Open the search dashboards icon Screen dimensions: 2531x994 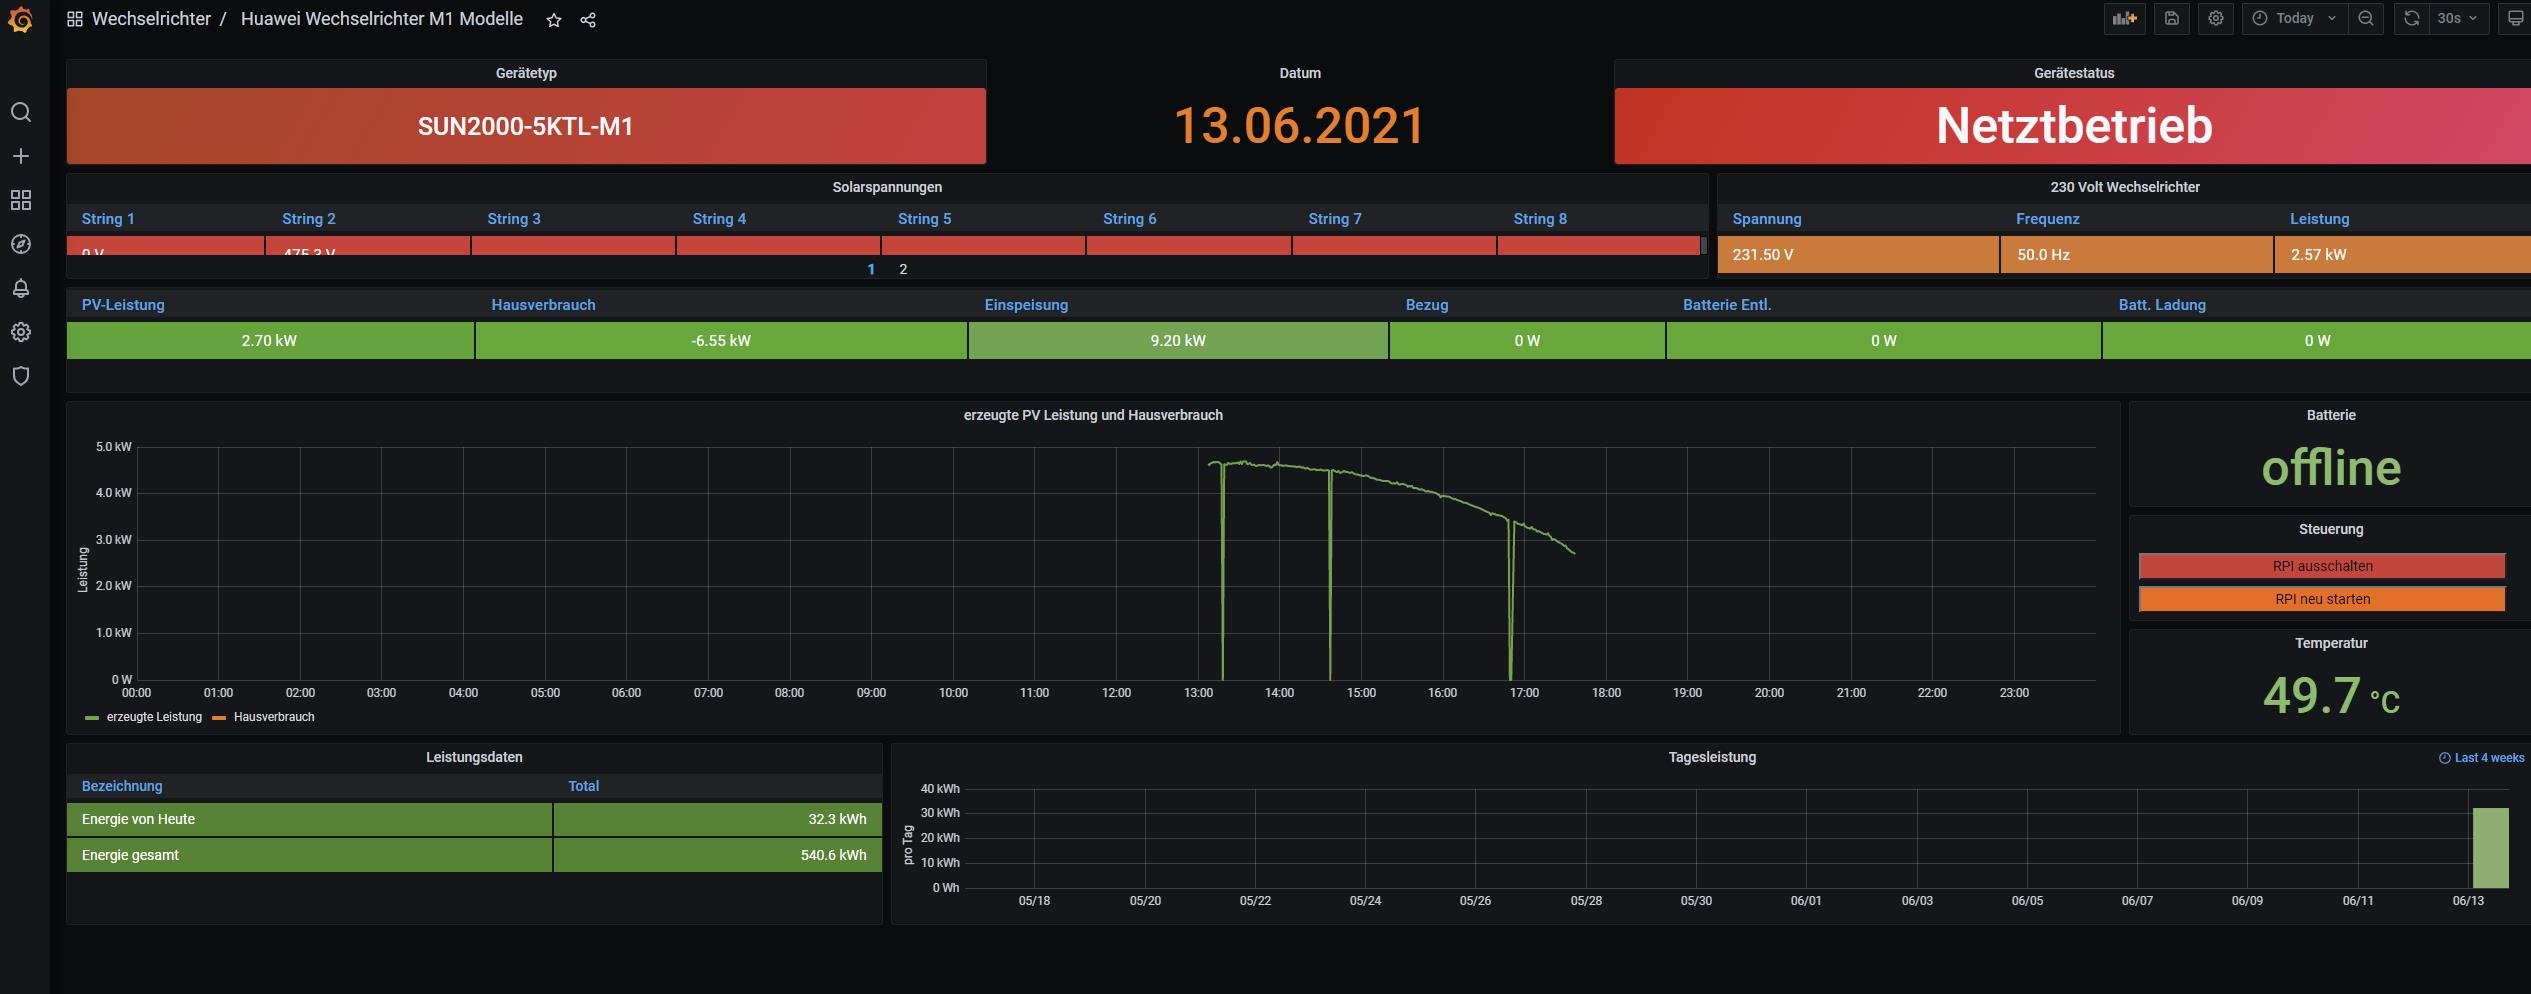[21, 112]
